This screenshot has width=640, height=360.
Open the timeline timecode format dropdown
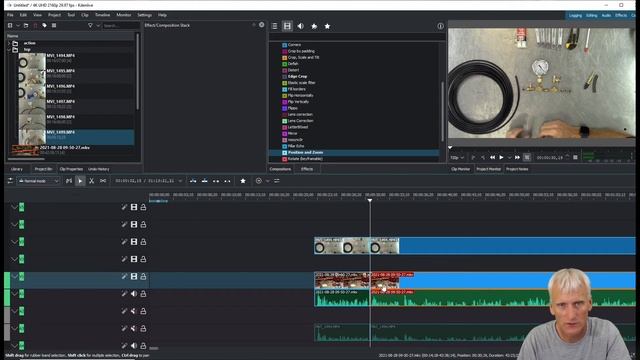tap(180, 181)
